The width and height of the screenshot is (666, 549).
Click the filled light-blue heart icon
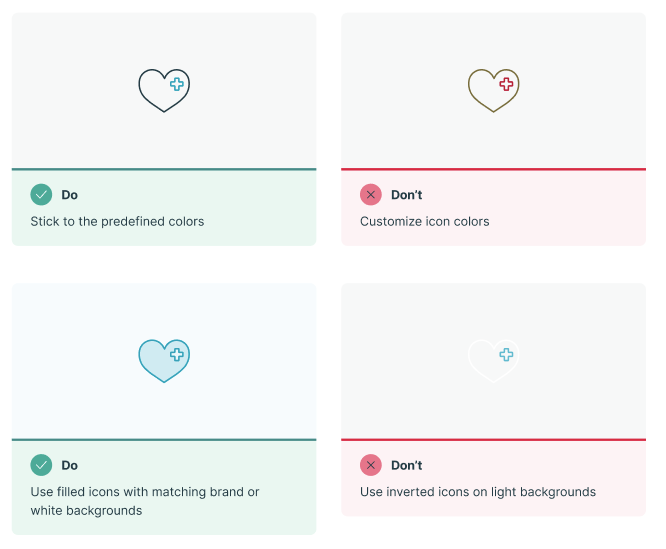(164, 361)
